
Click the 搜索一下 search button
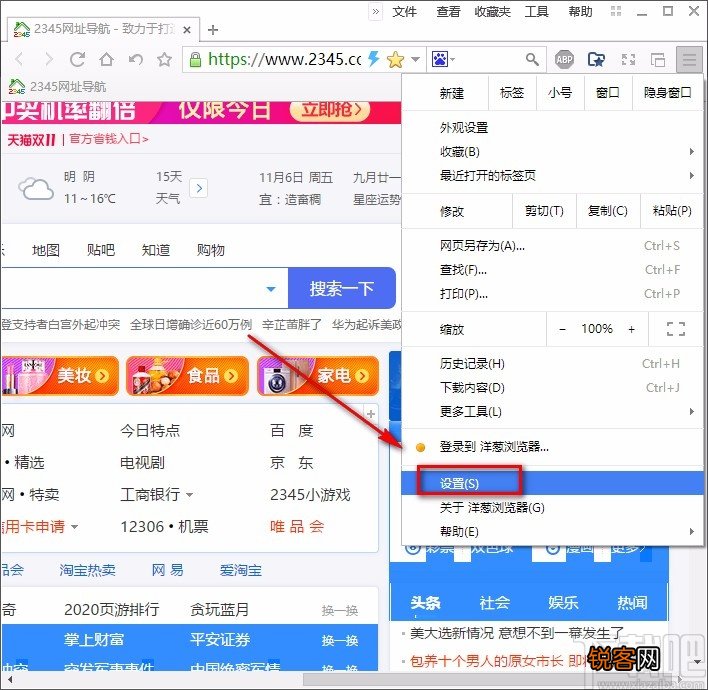pos(342,289)
